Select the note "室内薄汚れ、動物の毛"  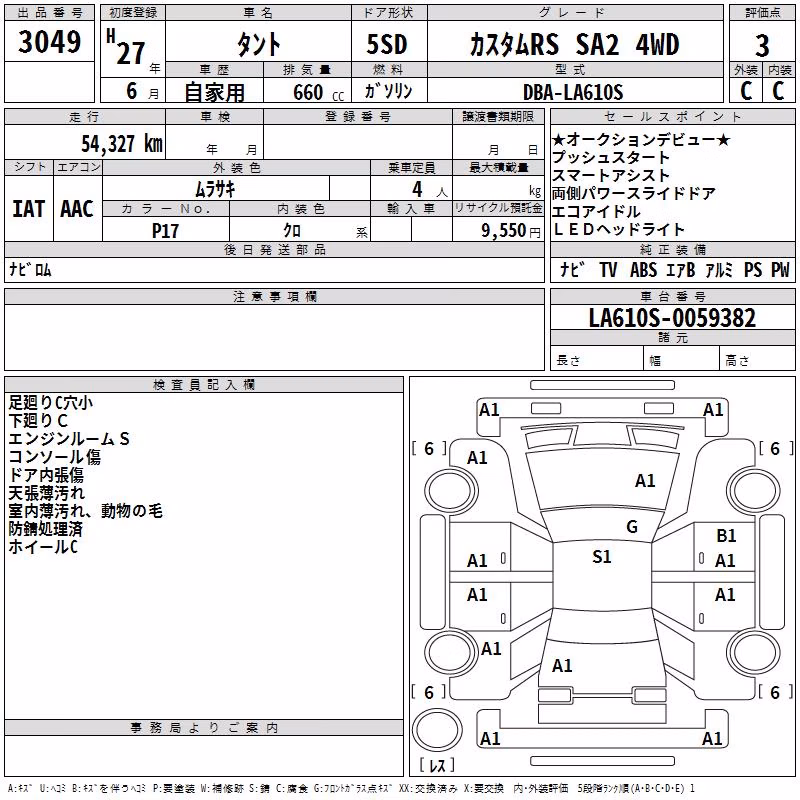pyautogui.click(x=85, y=511)
